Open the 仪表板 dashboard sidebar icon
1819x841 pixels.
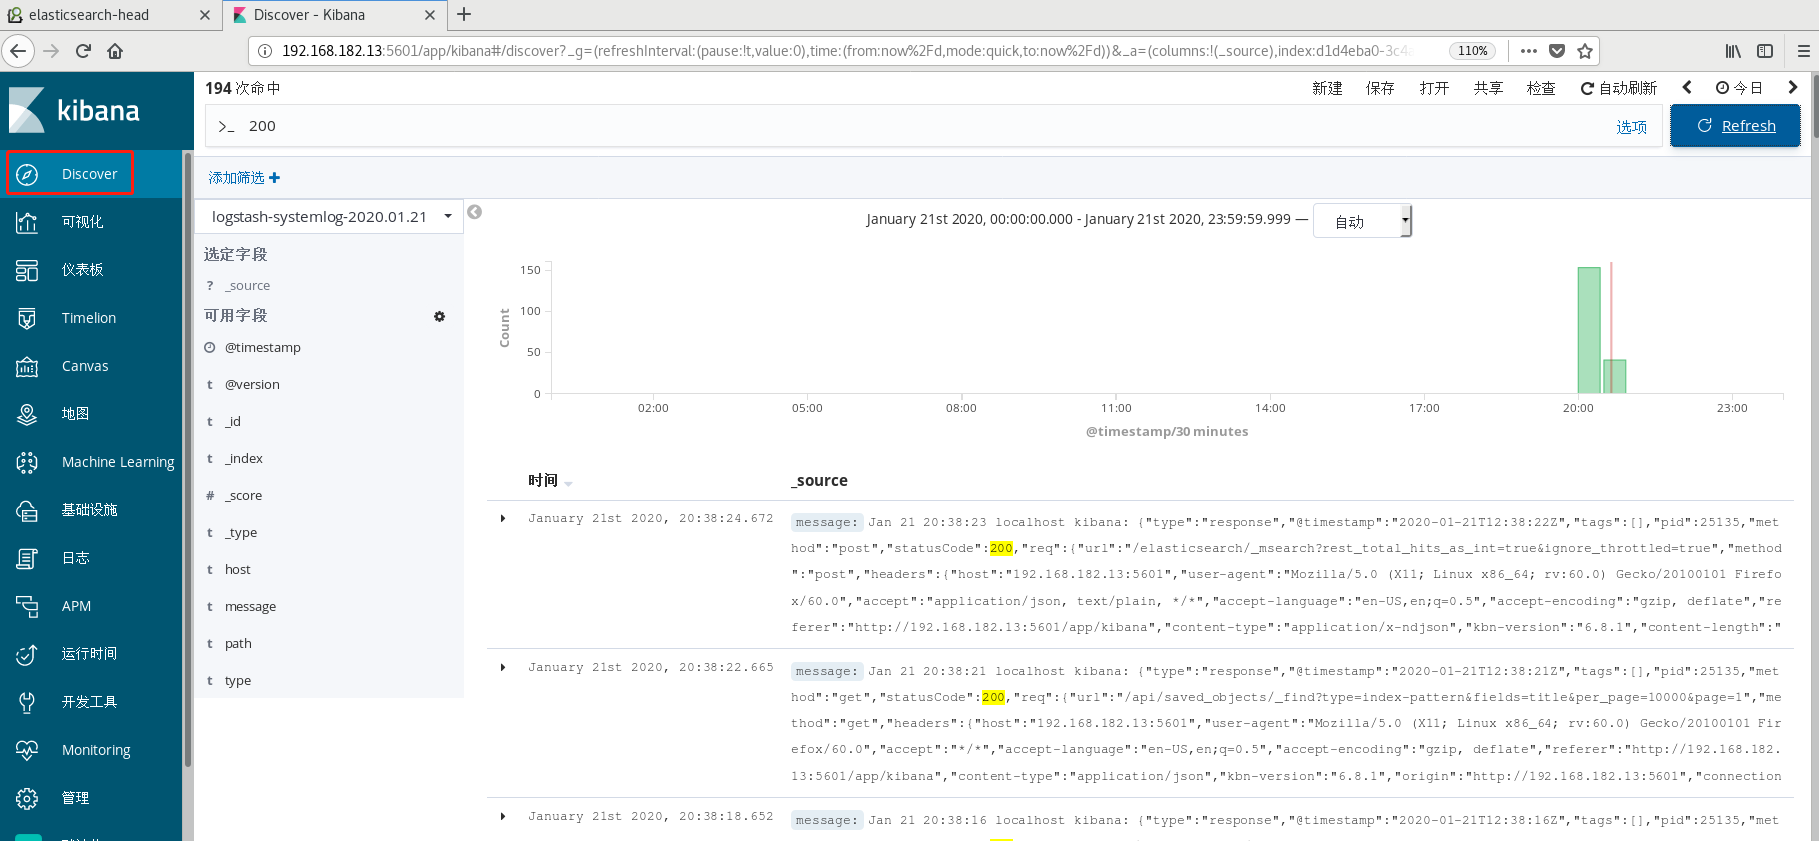27,270
